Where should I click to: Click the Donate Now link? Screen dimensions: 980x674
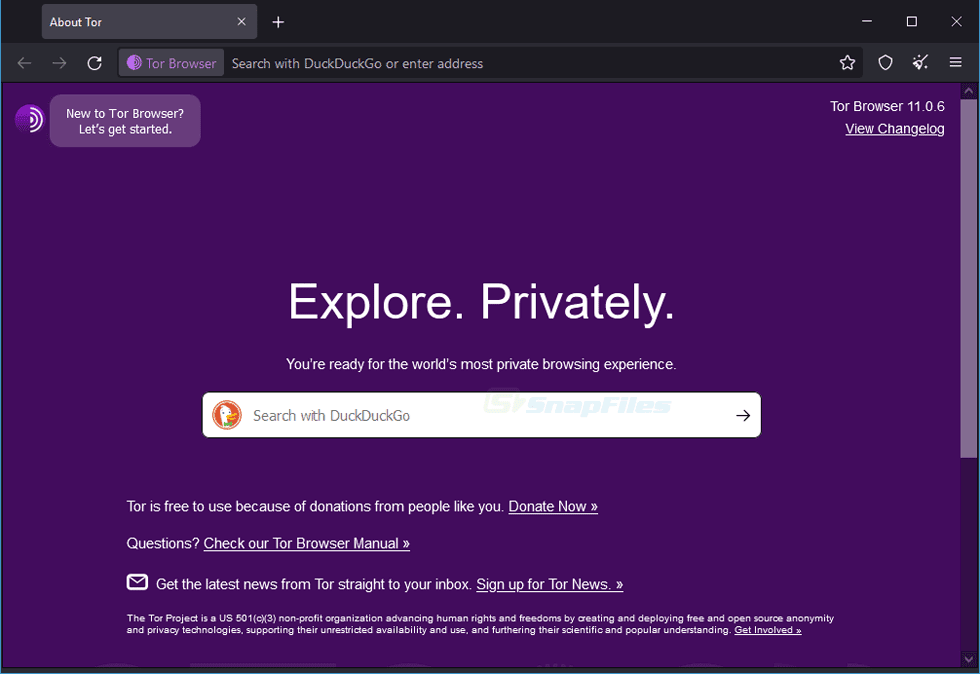[x=552, y=506]
